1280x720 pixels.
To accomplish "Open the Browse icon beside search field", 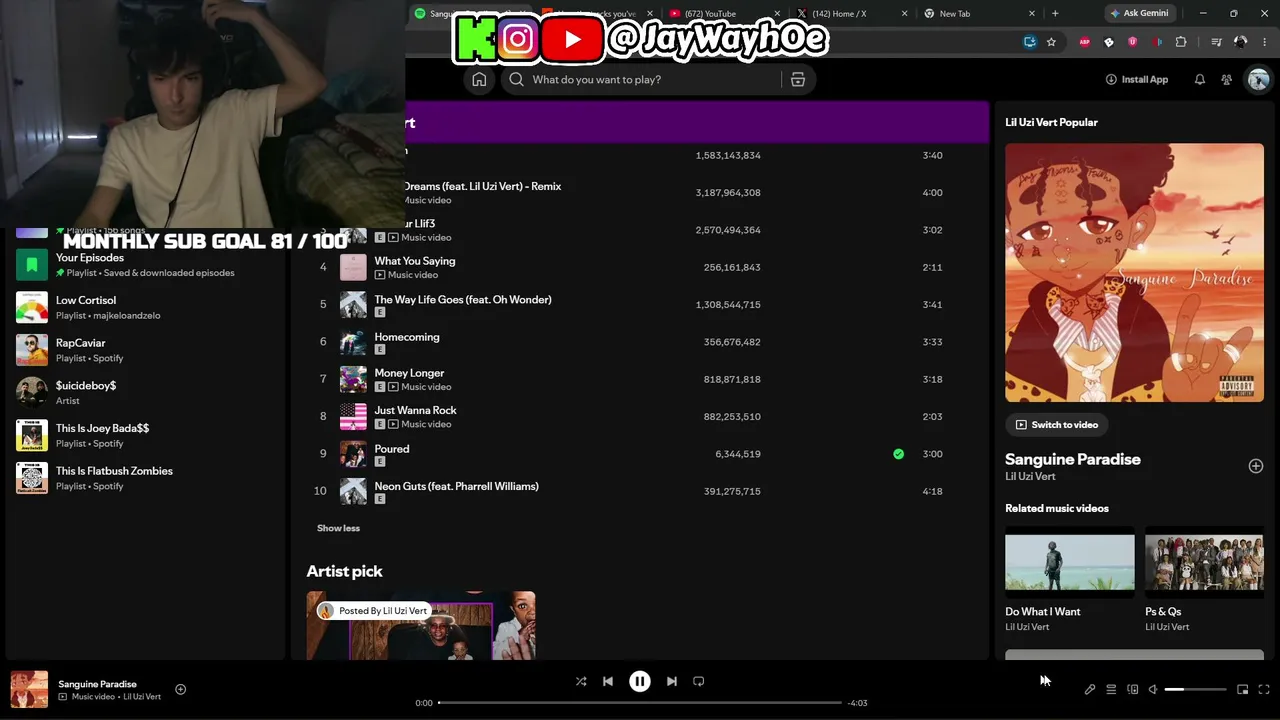I will [x=798, y=80].
